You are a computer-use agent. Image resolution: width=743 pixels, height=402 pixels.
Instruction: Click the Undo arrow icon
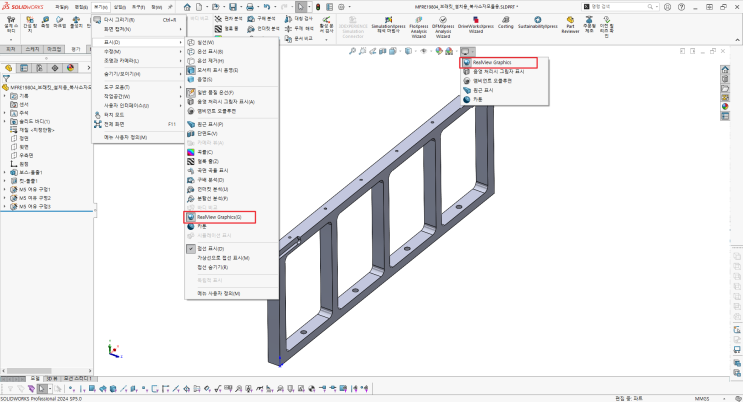[267, 7]
